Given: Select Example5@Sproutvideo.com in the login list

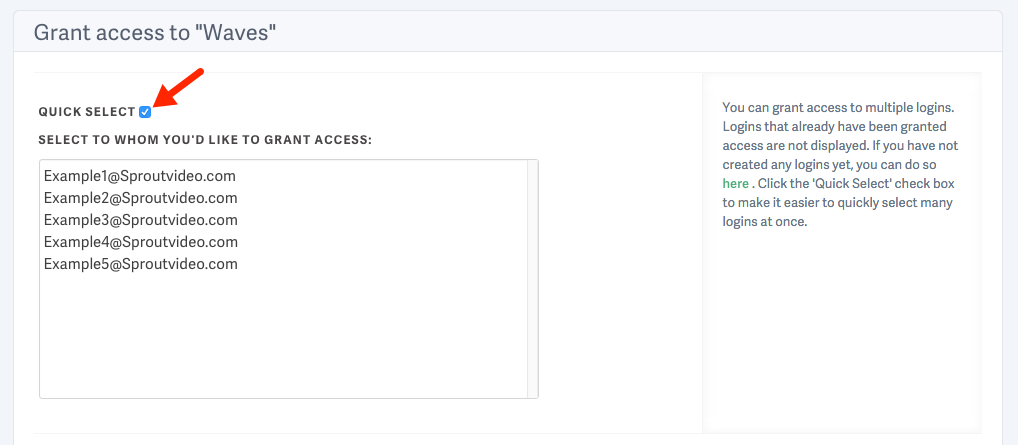Looking at the screenshot, I should [x=283, y=264].
